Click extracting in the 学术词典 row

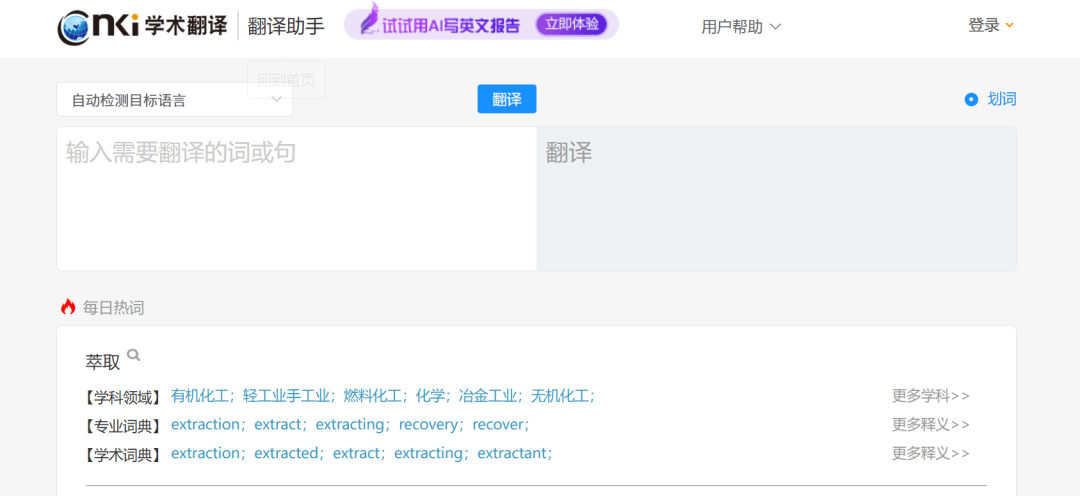[x=428, y=453]
